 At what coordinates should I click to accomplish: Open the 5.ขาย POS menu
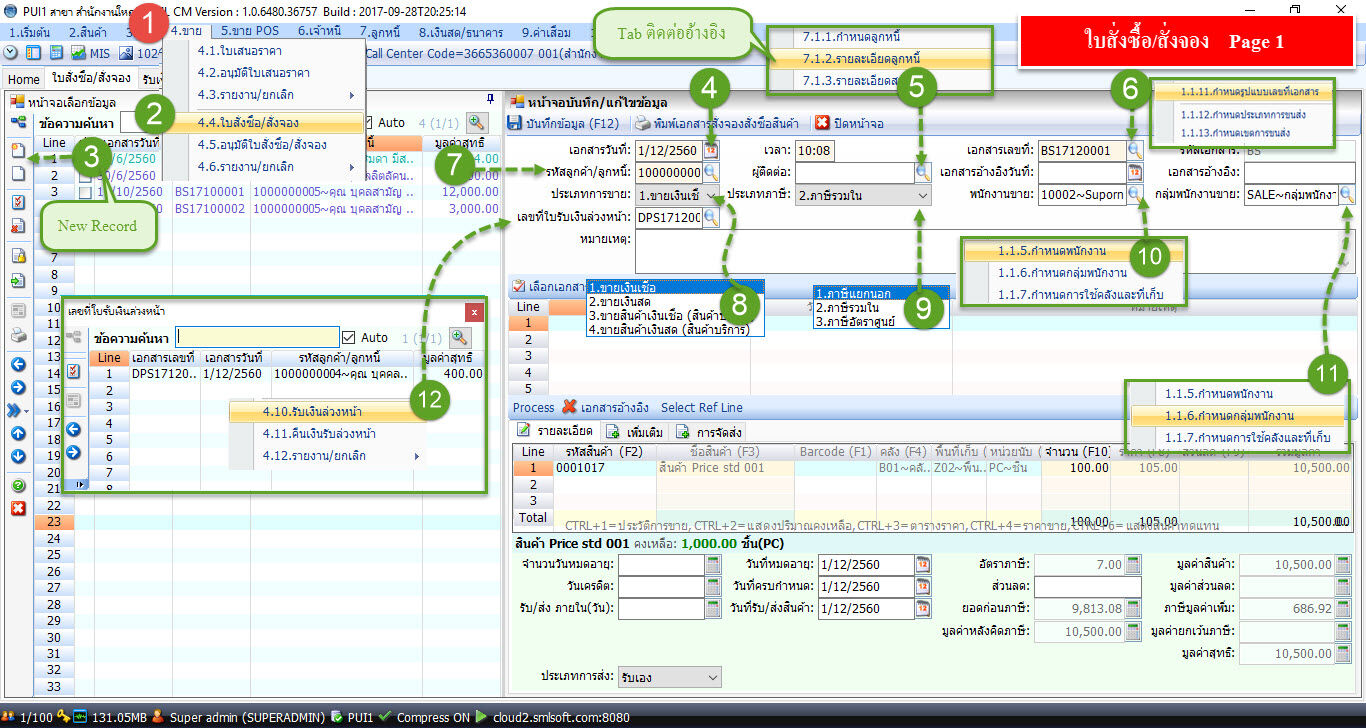250,31
